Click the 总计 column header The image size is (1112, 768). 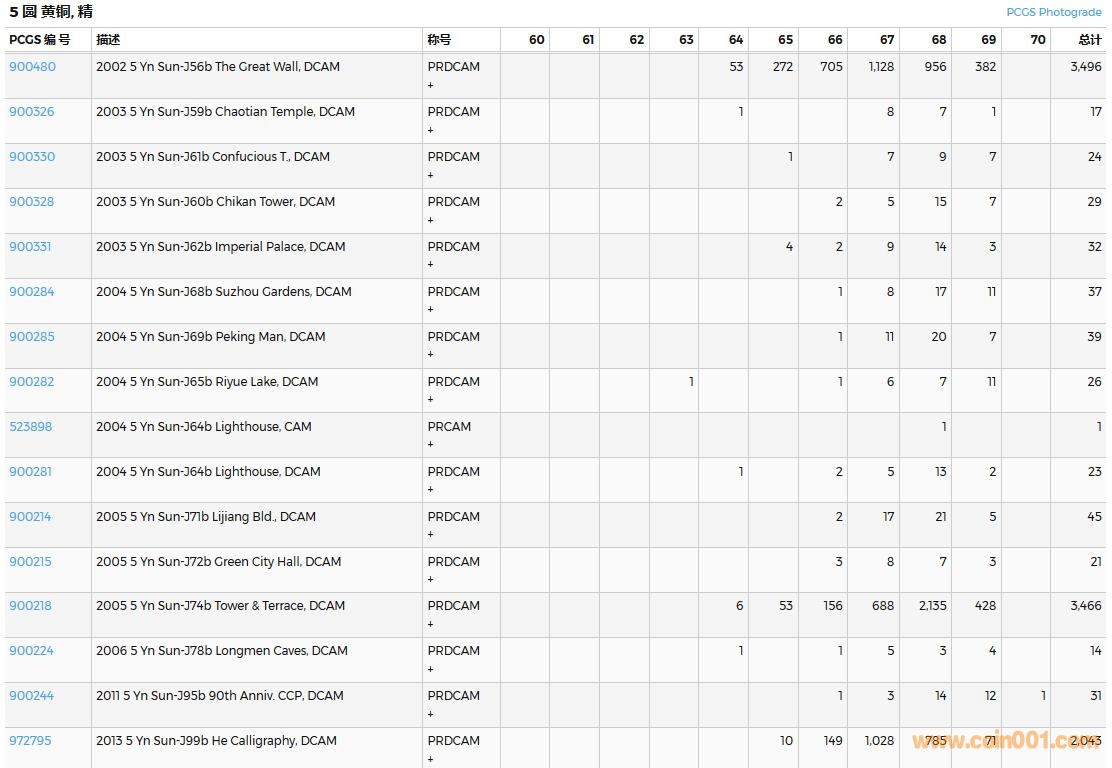coord(1089,40)
